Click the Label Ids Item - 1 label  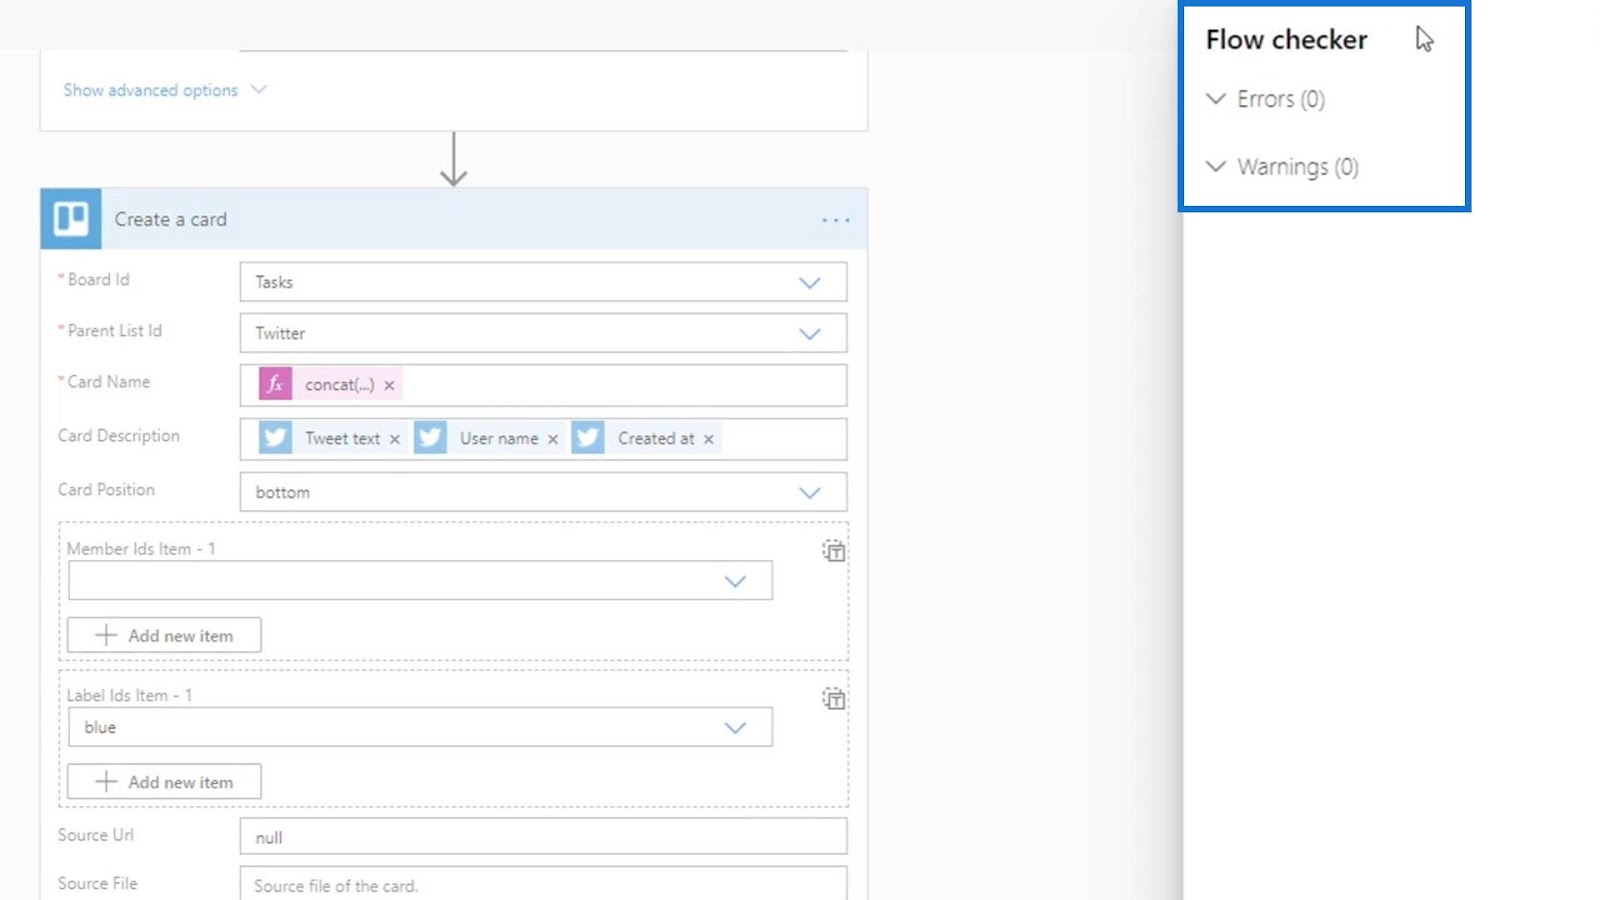coord(129,695)
